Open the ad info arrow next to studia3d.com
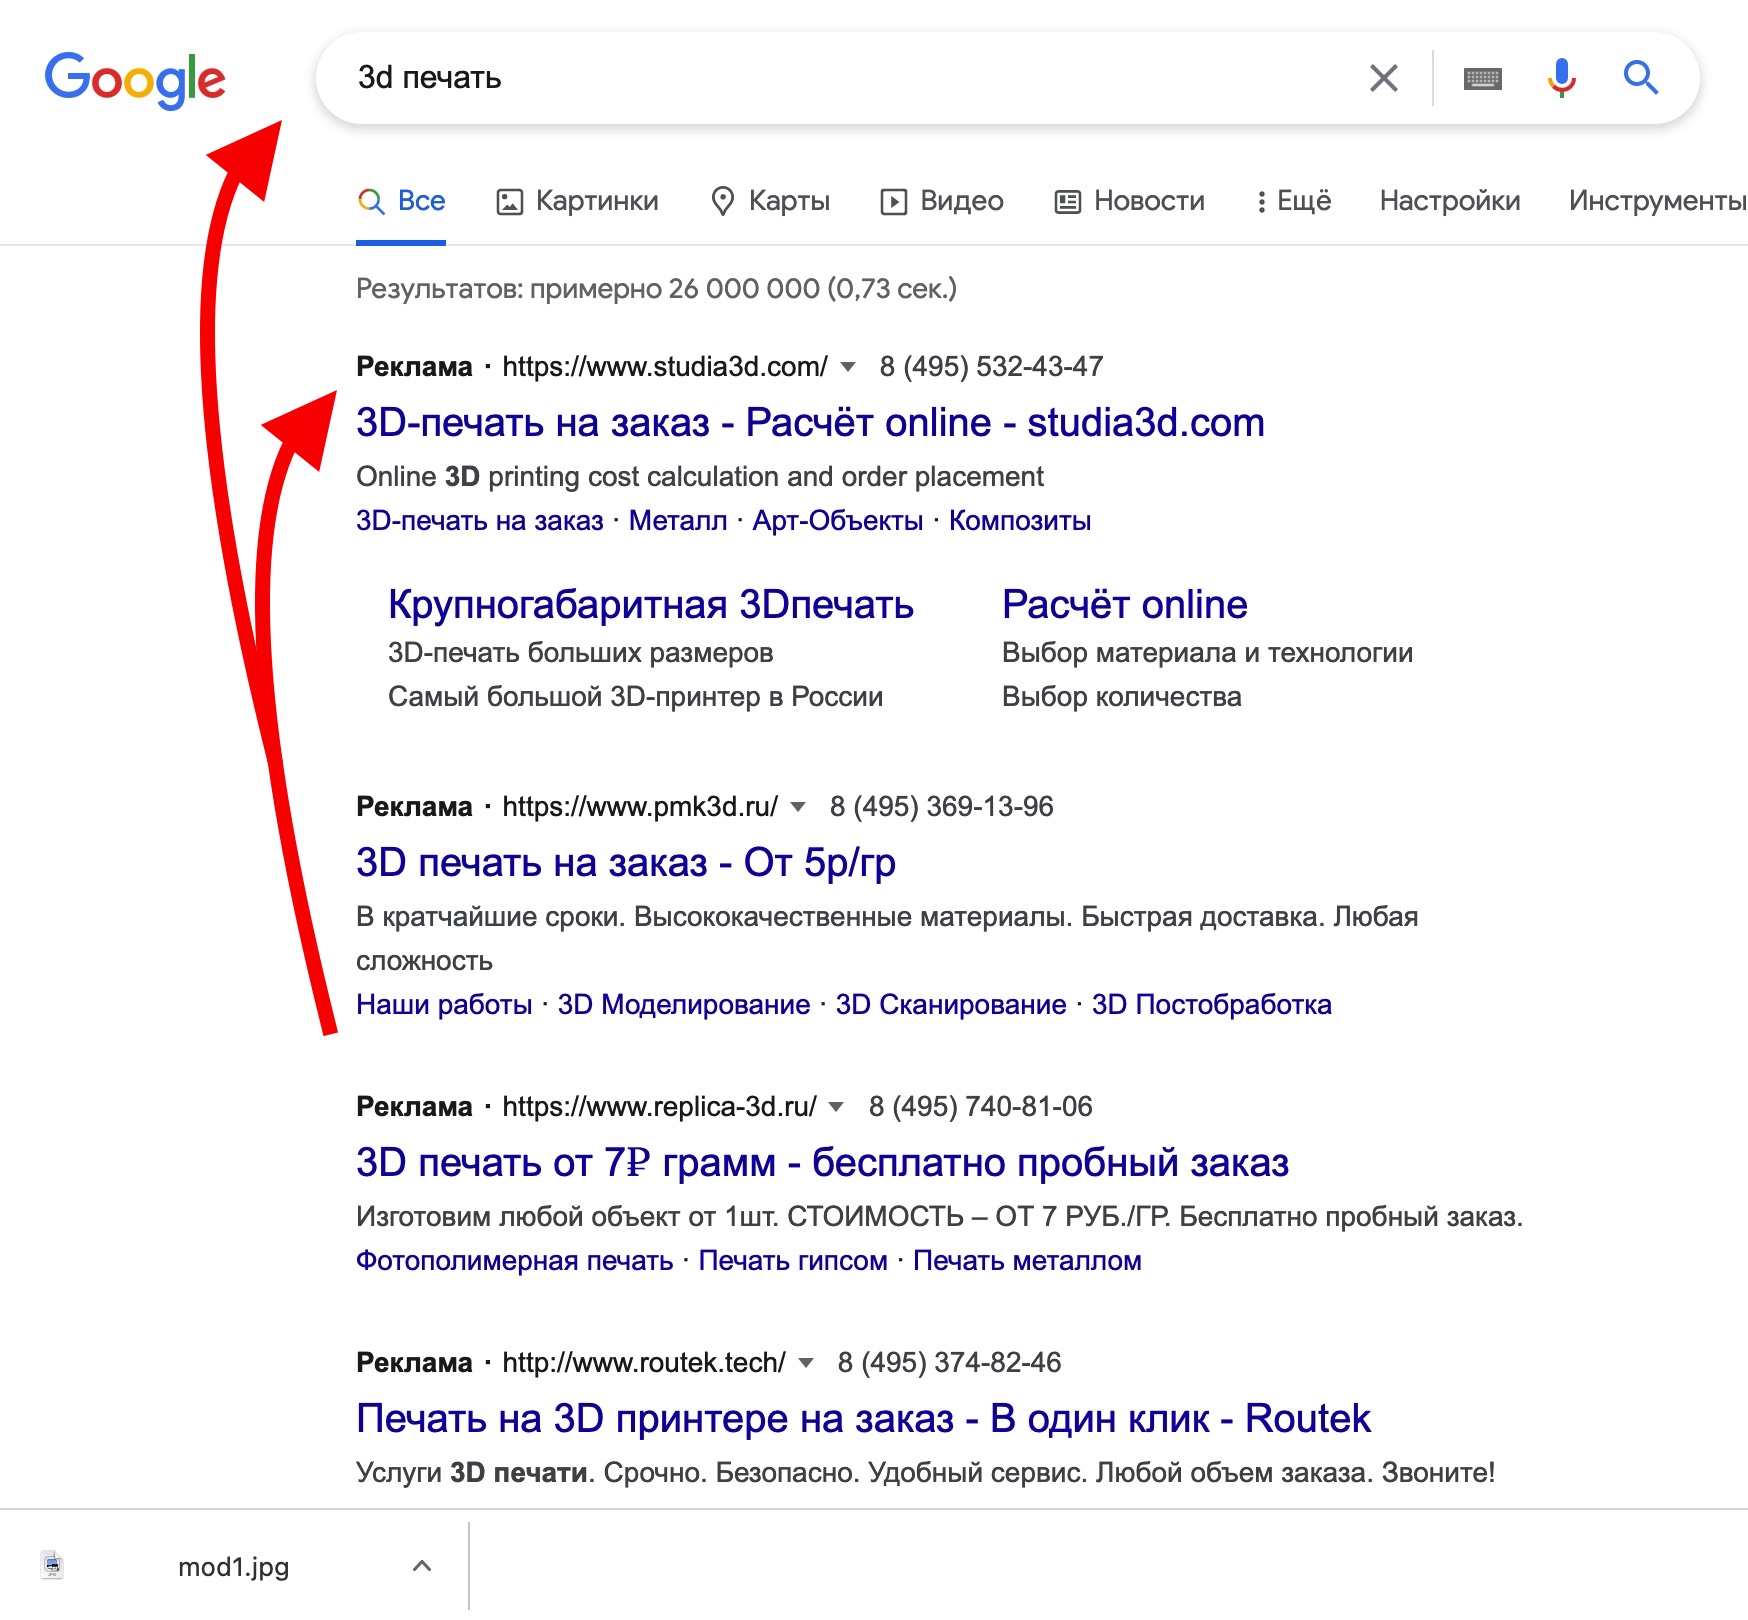The width and height of the screenshot is (1748, 1620). tap(846, 368)
